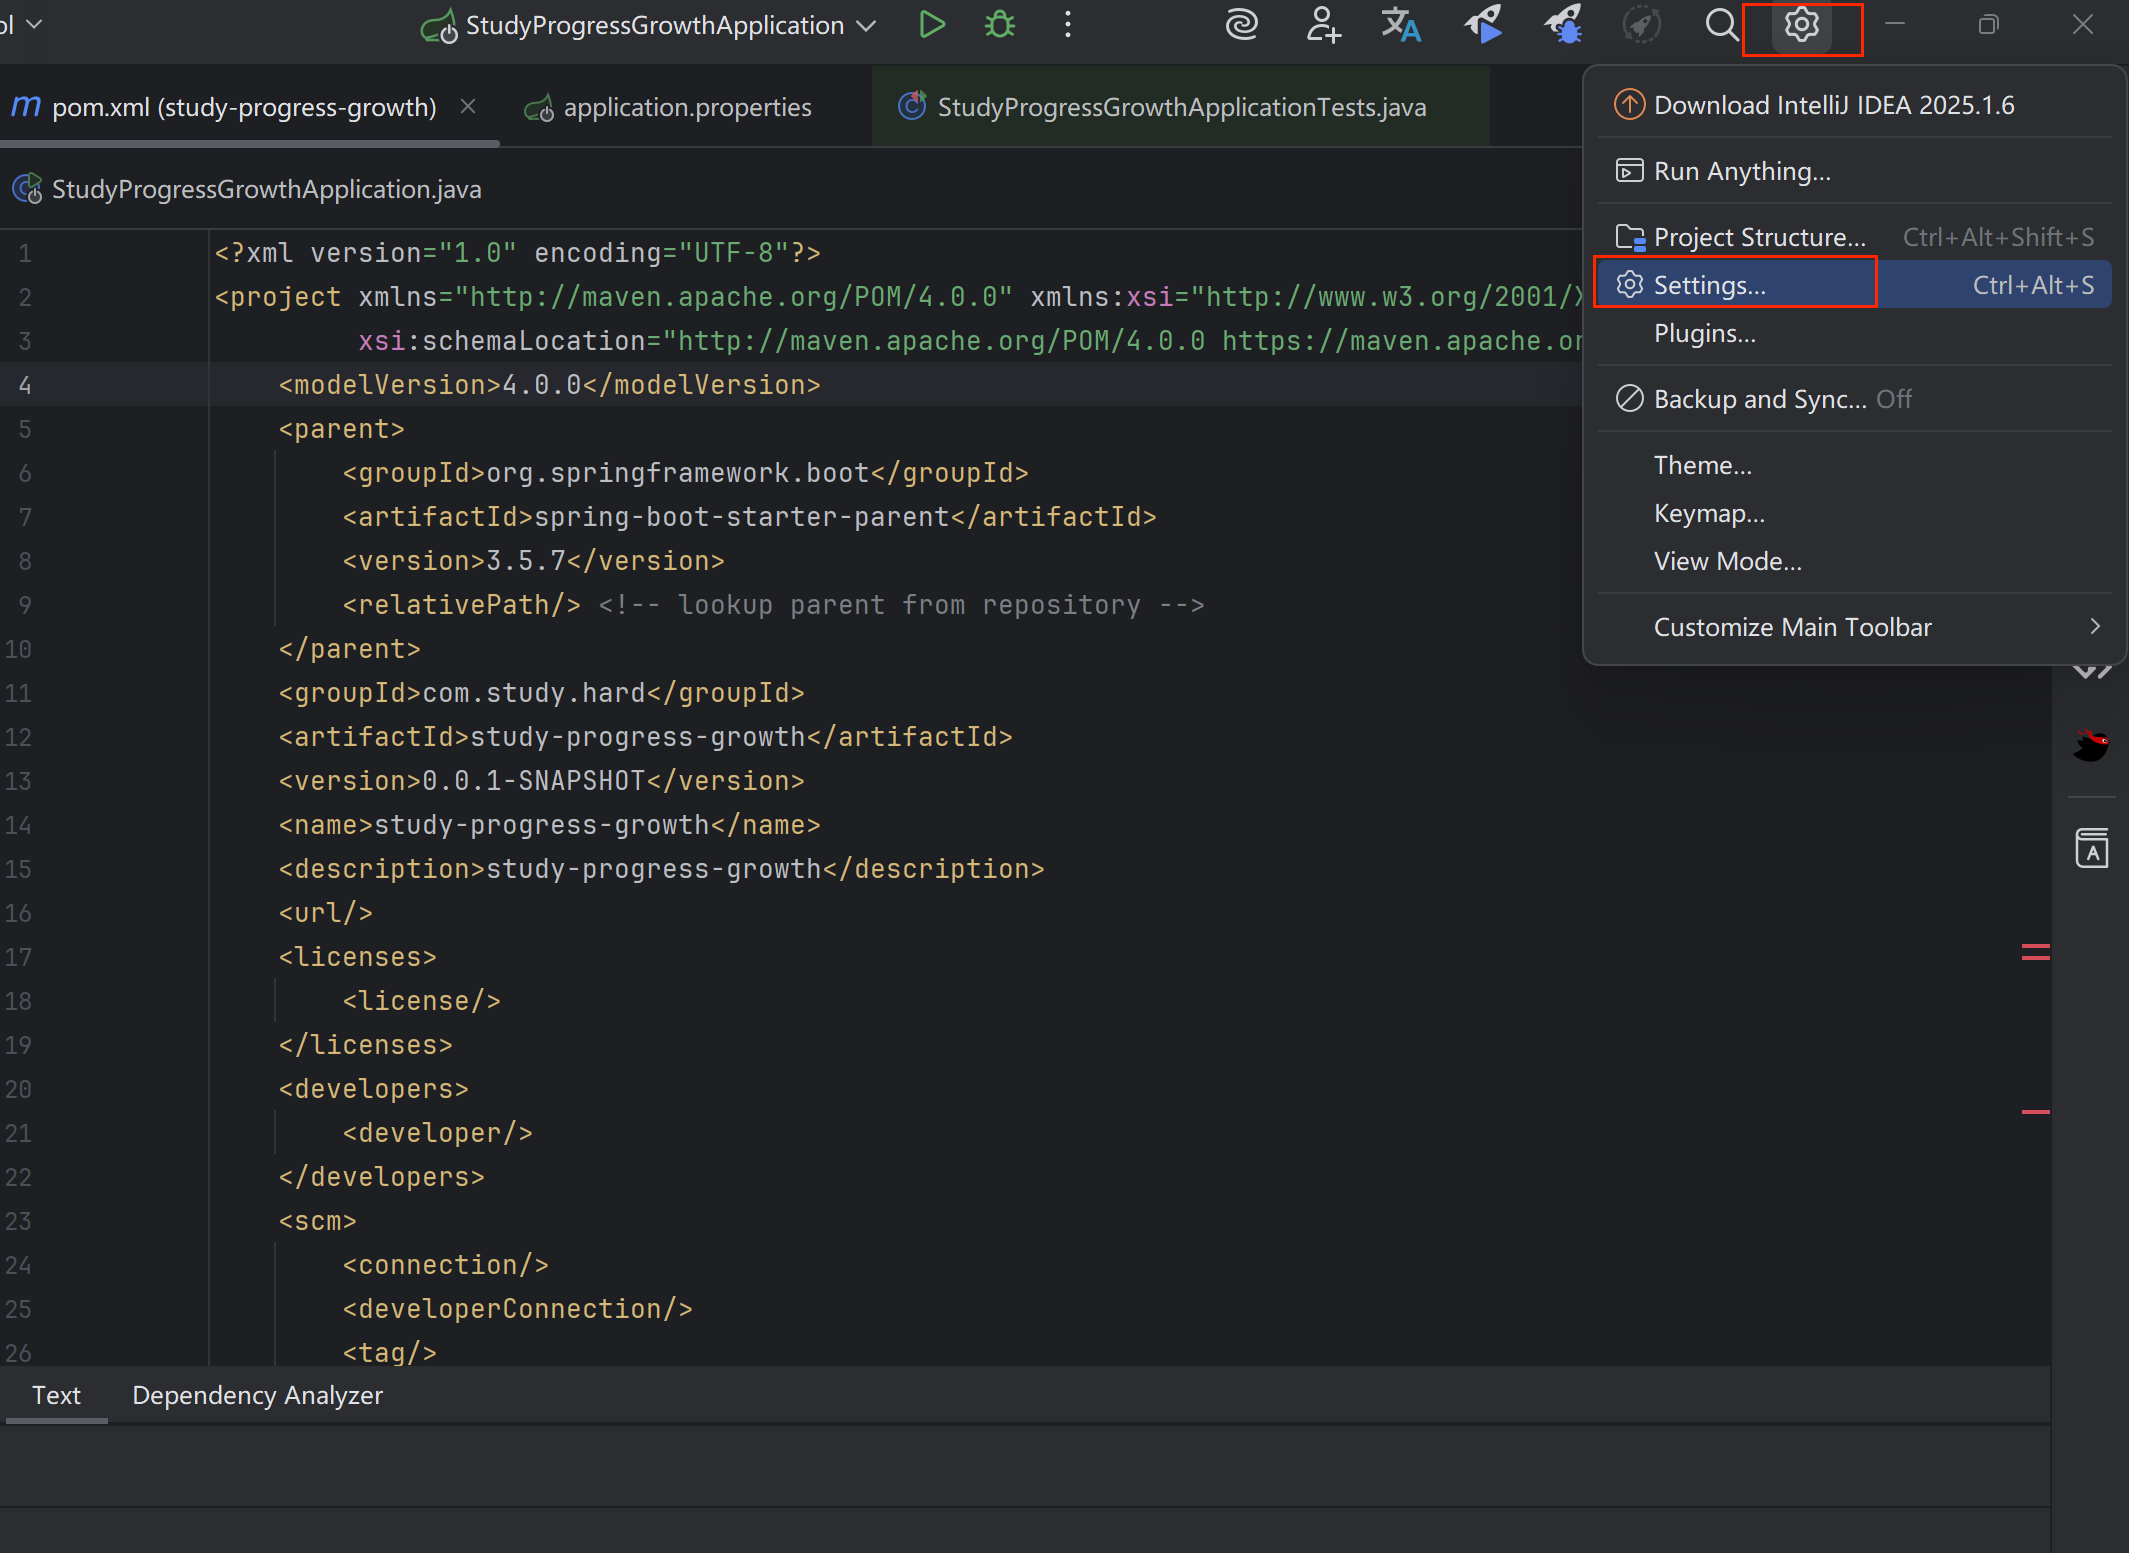
Task: Click the blue rocket run icon
Action: [x=1481, y=25]
